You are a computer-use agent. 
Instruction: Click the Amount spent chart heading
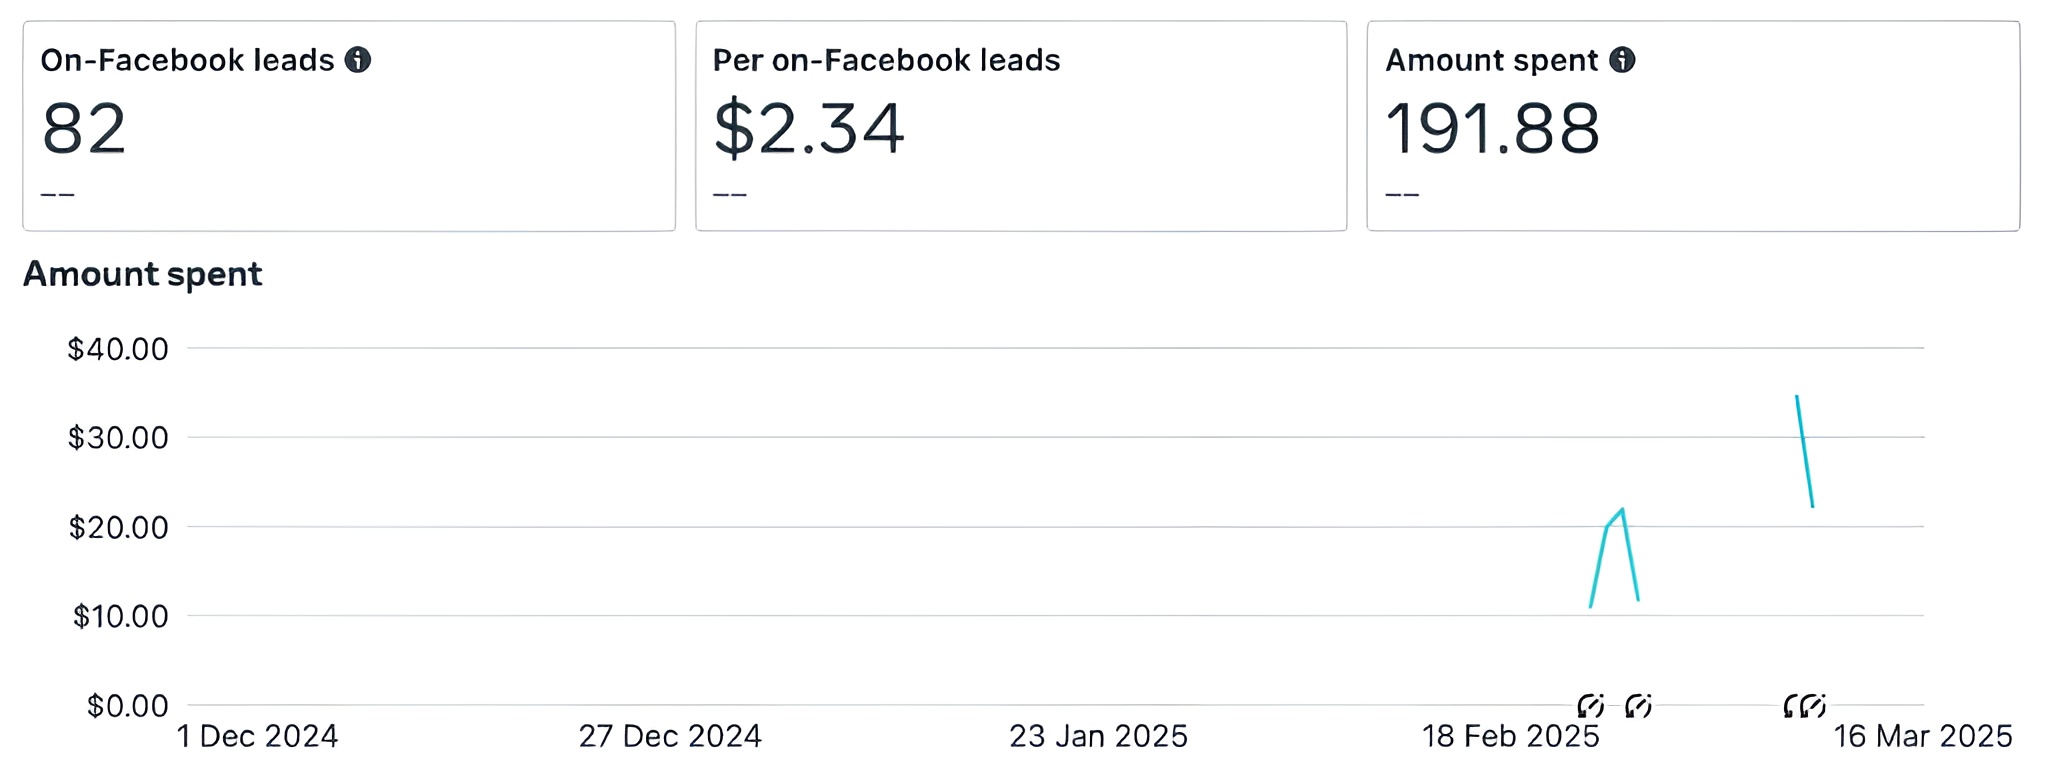[x=142, y=274]
